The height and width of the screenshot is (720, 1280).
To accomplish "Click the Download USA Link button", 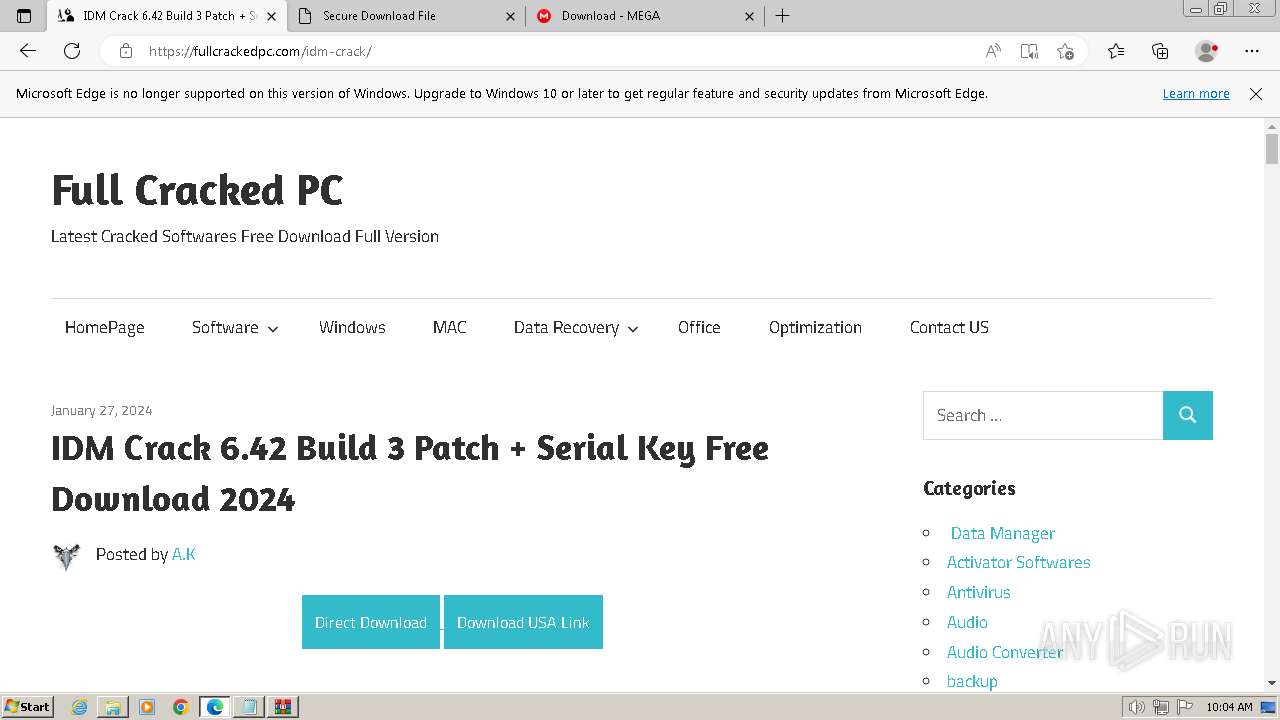I will (523, 622).
